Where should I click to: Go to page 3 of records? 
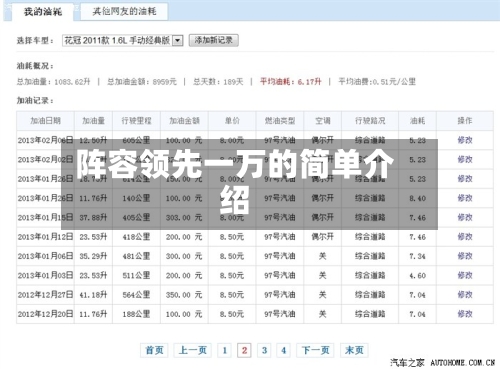coord(264,350)
